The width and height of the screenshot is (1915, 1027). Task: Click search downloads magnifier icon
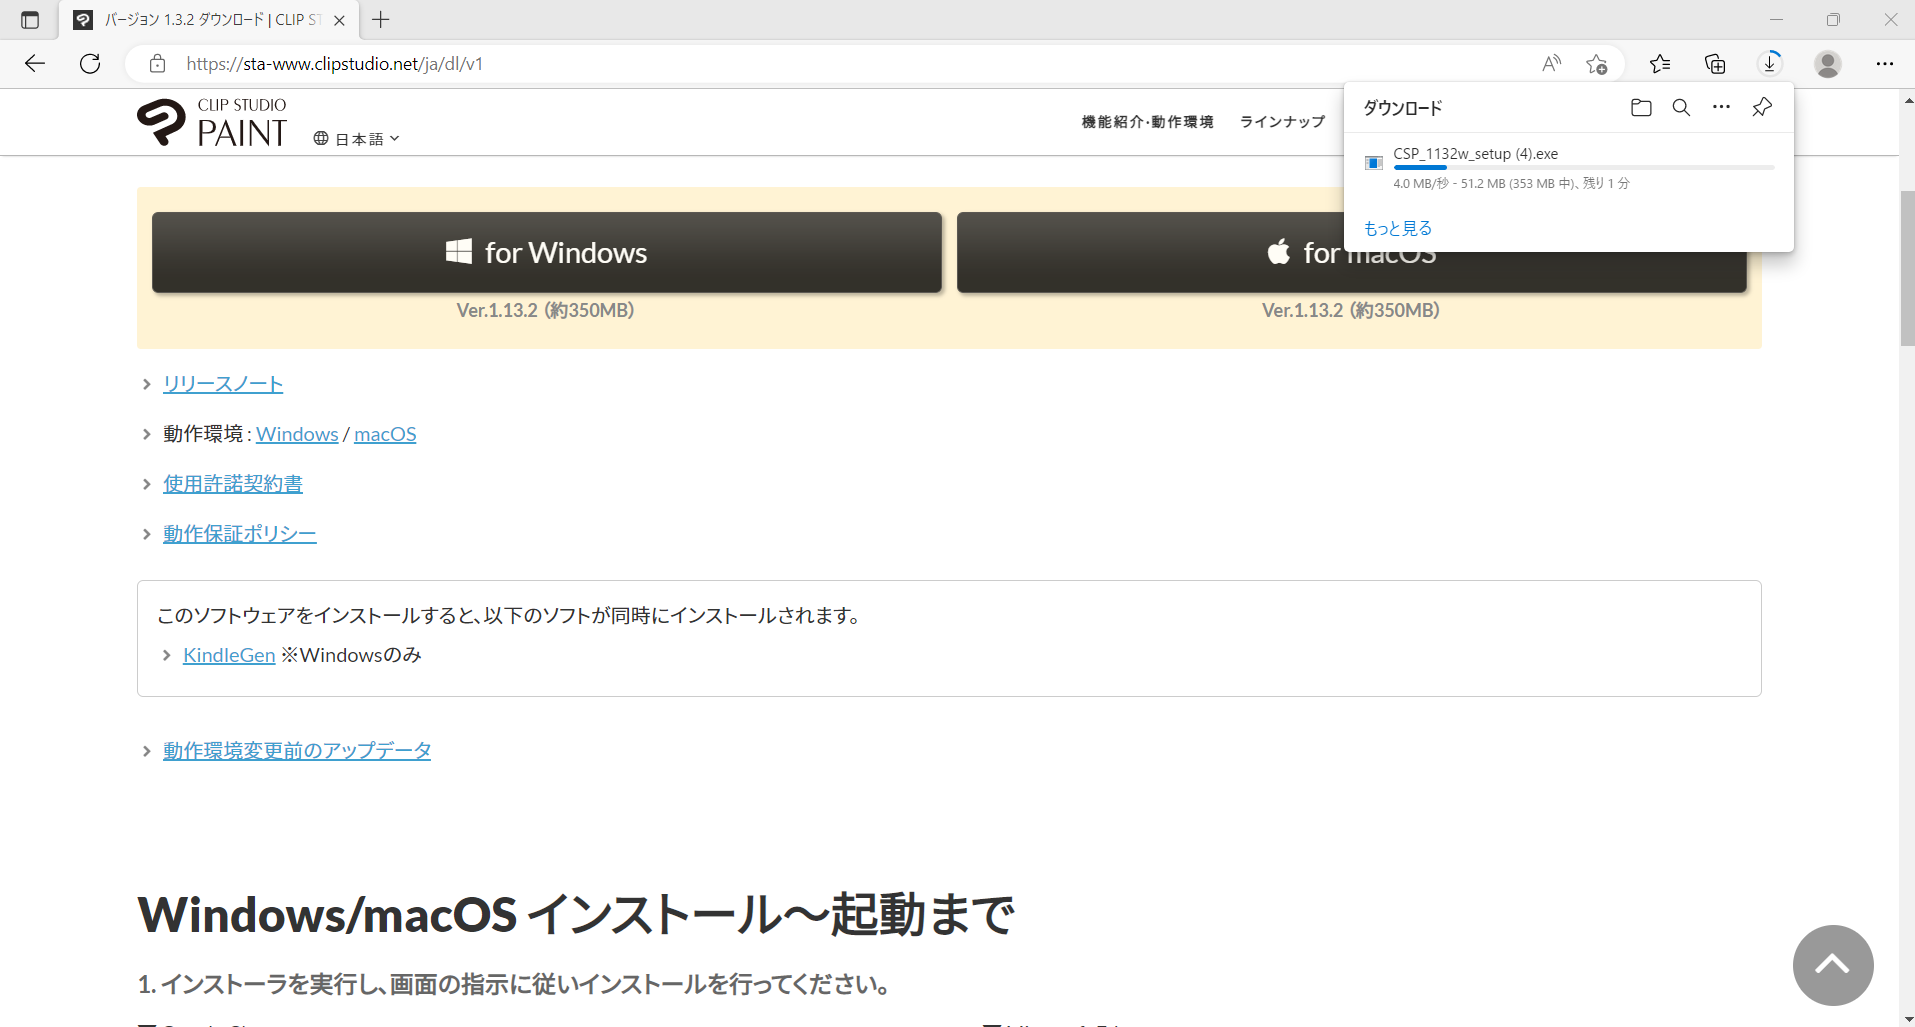coord(1681,108)
